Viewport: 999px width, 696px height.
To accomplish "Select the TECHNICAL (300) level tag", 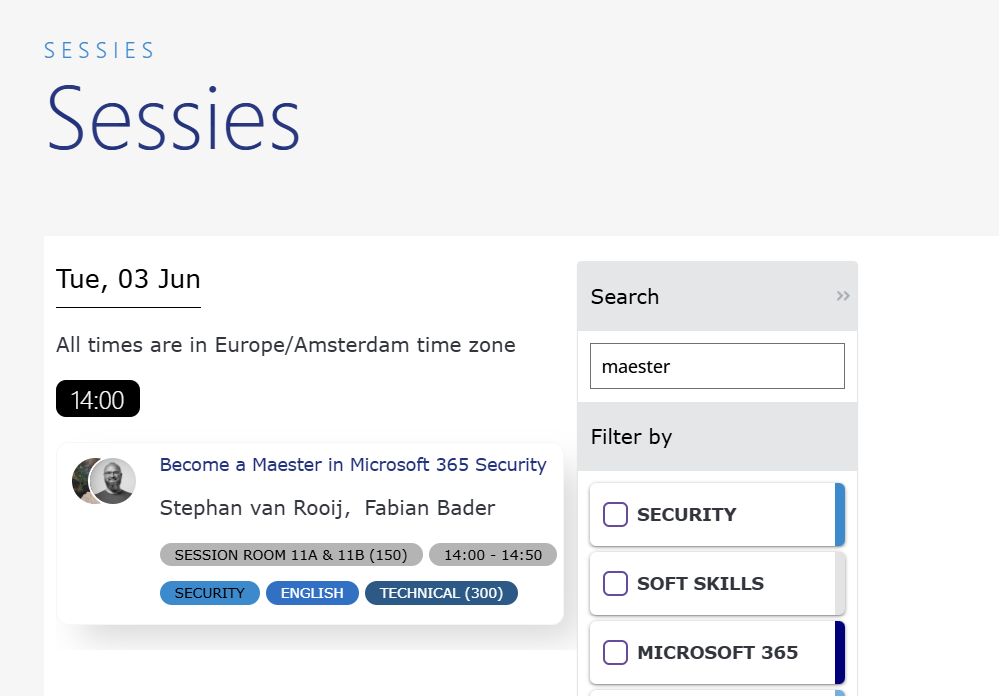I will (x=442, y=593).
